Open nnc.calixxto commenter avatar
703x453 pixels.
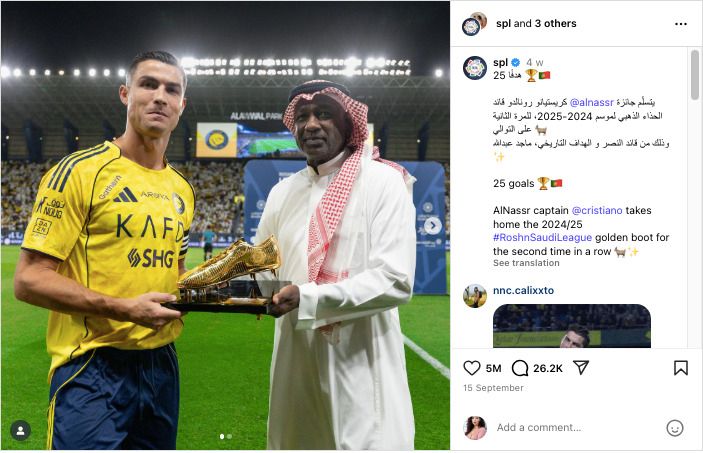[x=475, y=296]
